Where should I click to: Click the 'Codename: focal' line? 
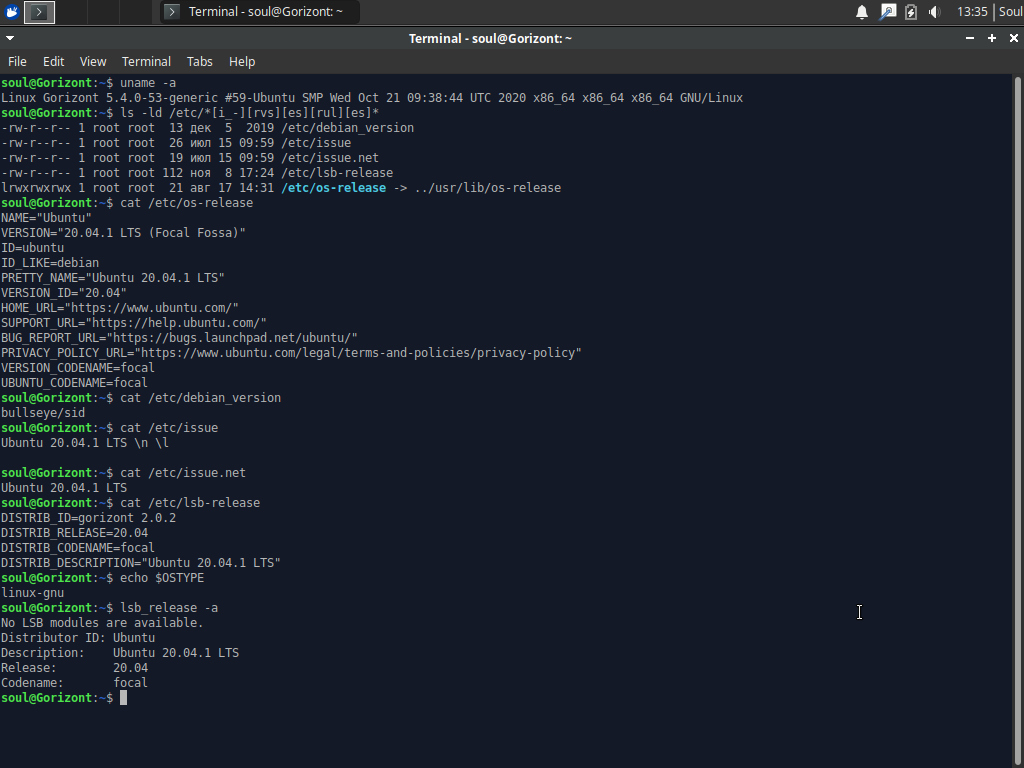tap(74, 684)
